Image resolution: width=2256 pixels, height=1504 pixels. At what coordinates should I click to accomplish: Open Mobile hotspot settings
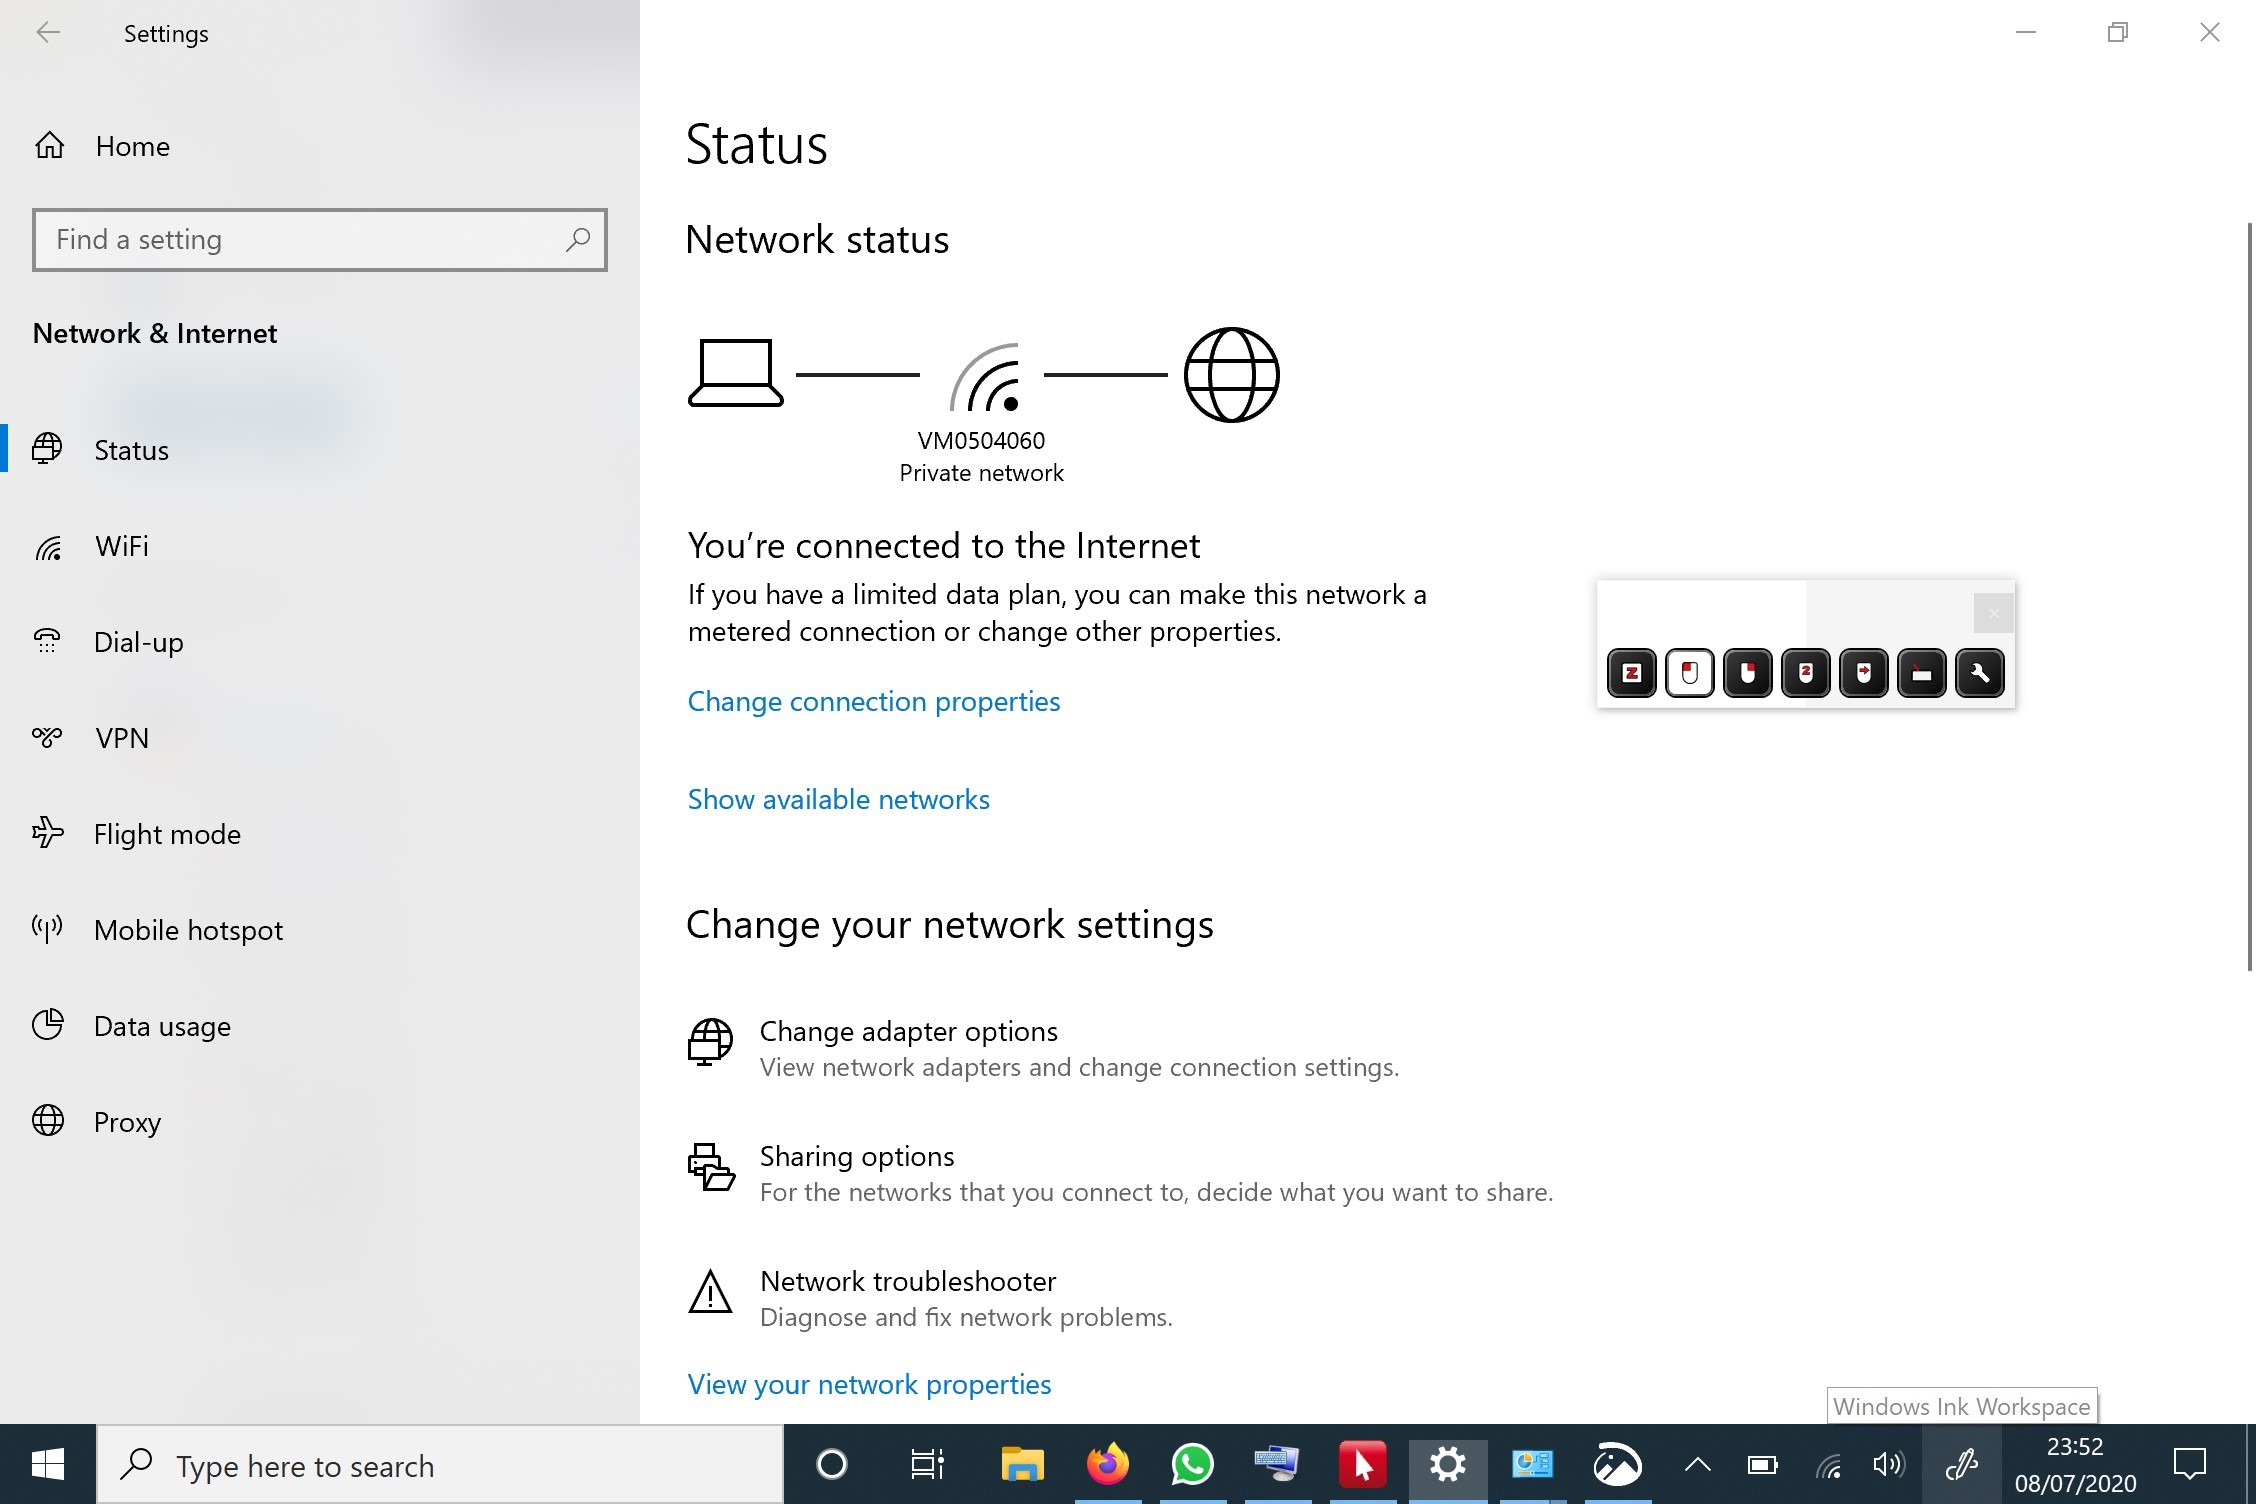coord(188,931)
